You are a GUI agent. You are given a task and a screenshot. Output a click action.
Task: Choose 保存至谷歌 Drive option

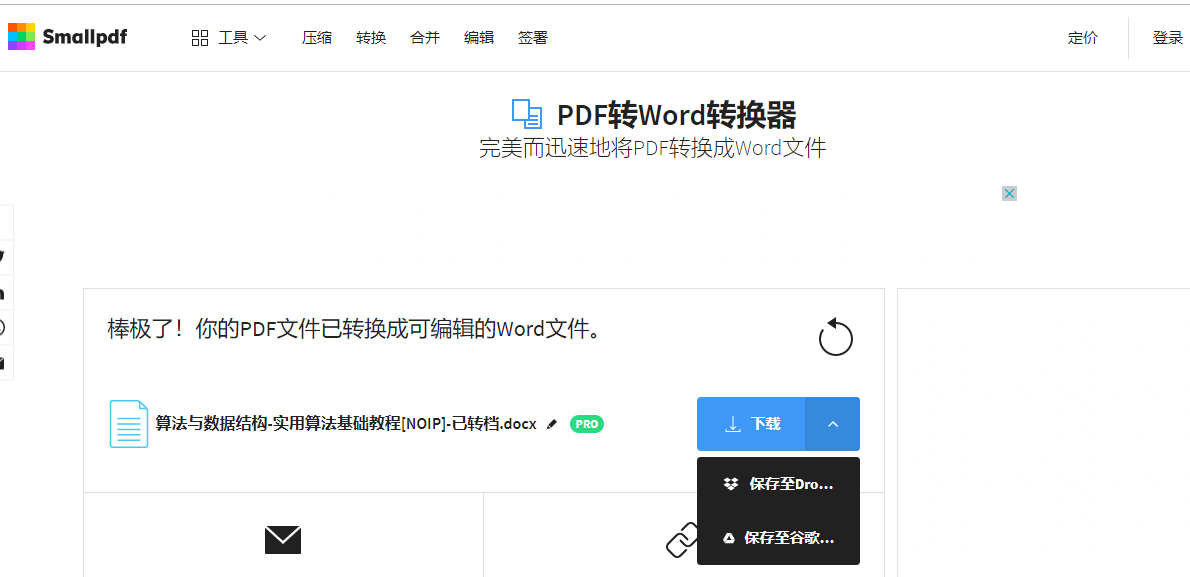pos(779,538)
